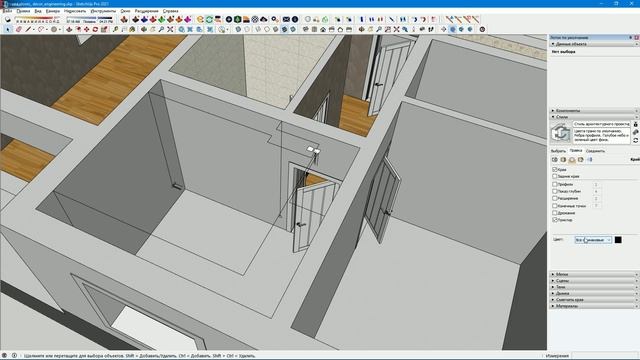Switch to Monochrome face style
Image resolution: width=640 pixels, height=360 pixels.
tap(293, 29)
